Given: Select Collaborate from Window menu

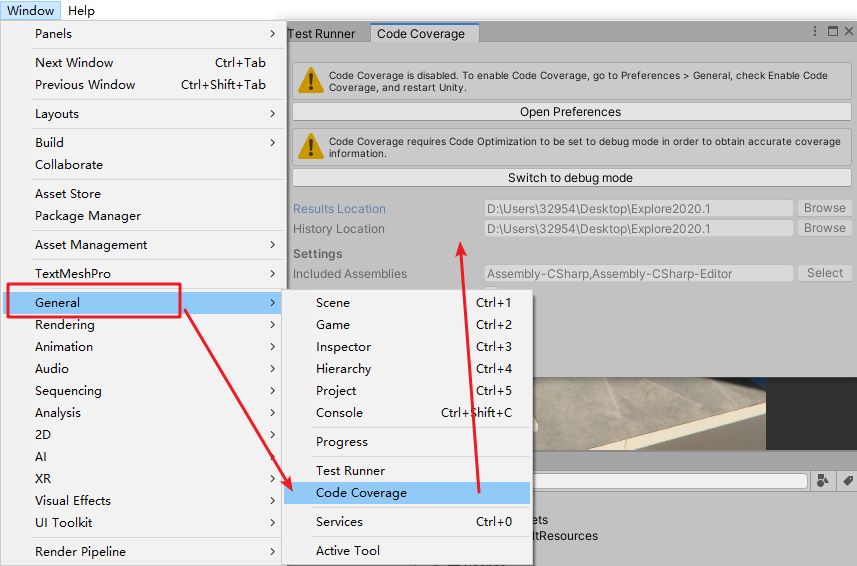Looking at the screenshot, I should (x=144, y=164).
